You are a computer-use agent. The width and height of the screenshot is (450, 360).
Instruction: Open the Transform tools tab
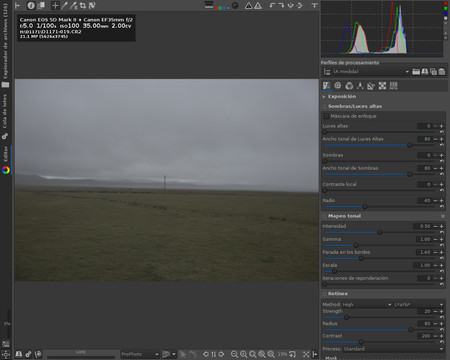coord(371,86)
